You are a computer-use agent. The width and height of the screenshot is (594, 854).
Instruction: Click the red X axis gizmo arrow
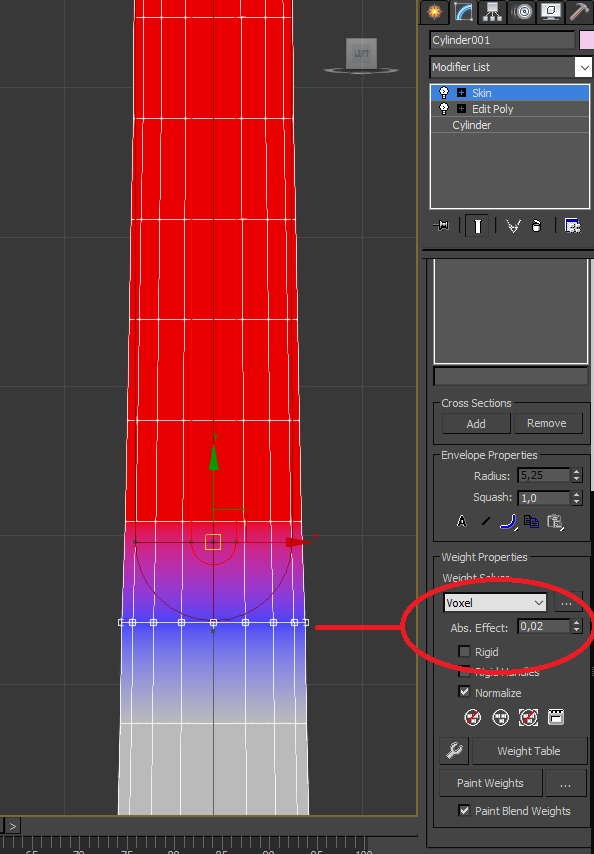[297, 542]
